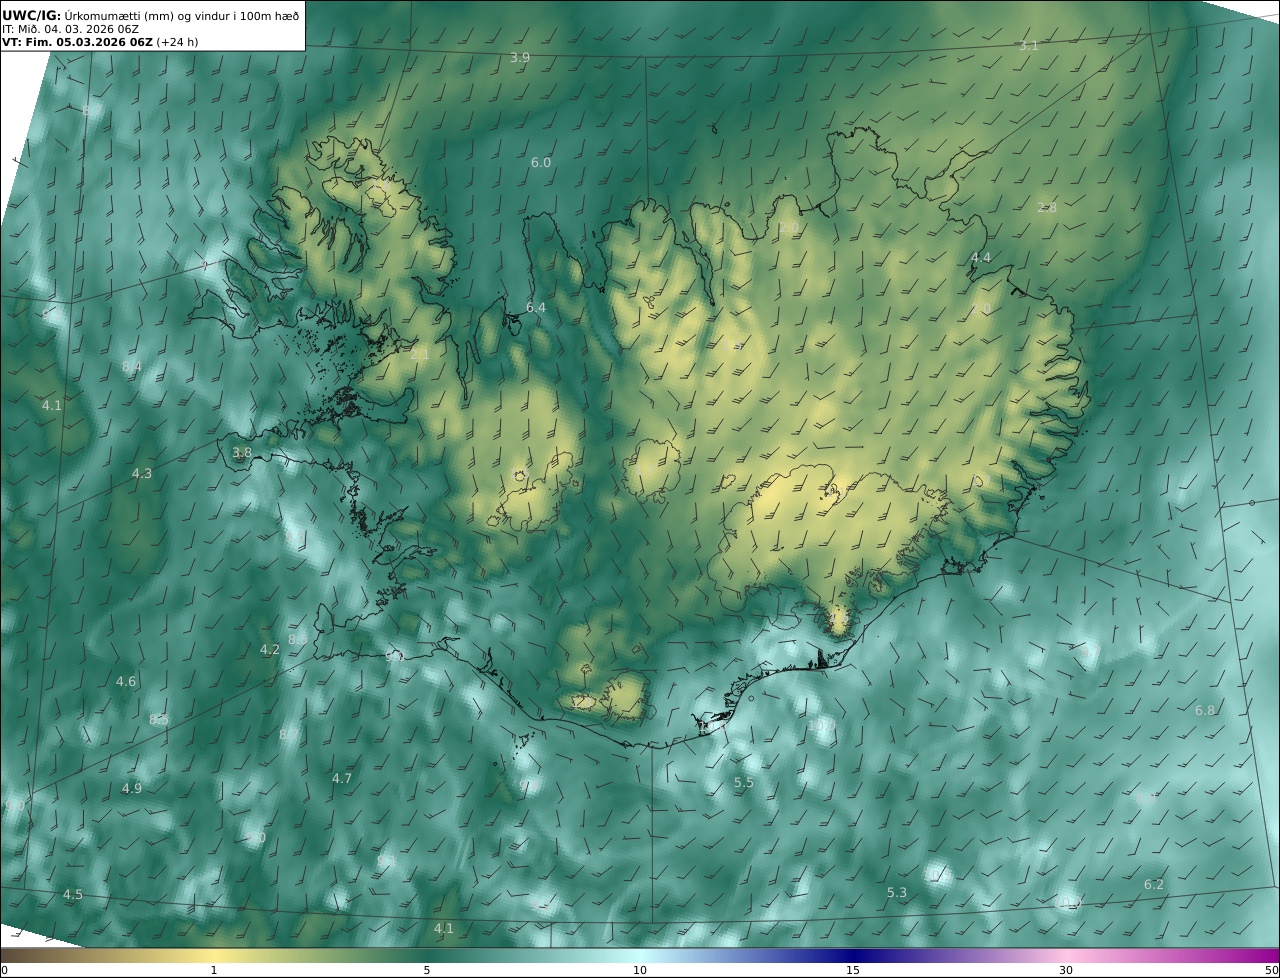Viewport: 1280px width, 978px height.
Task: Click the colorbar tick label 1
Action: (214, 970)
